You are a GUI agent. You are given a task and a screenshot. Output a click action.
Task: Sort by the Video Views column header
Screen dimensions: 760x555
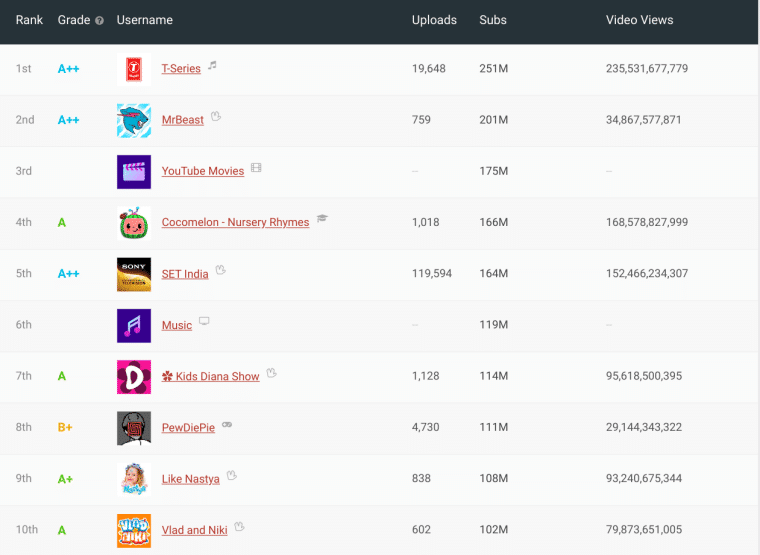[639, 20]
